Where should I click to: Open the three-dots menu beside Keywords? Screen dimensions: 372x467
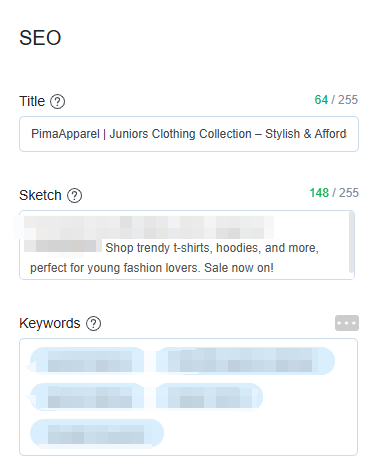click(x=347, y=323)
